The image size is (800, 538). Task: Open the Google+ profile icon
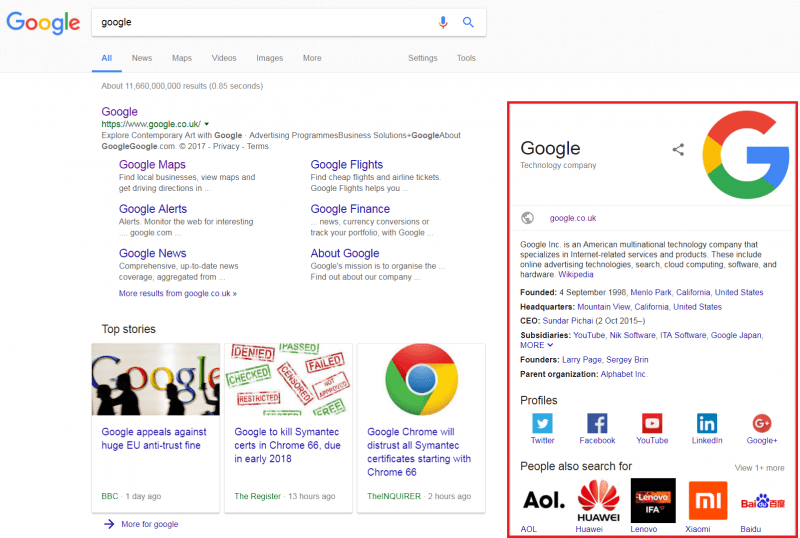(762, 423)
